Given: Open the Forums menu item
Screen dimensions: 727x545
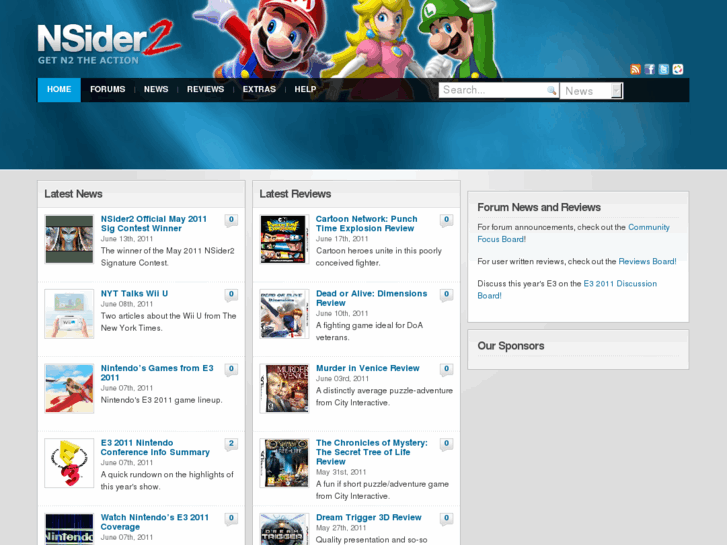Looking at the screenshot, I should (x=108, y=90).
